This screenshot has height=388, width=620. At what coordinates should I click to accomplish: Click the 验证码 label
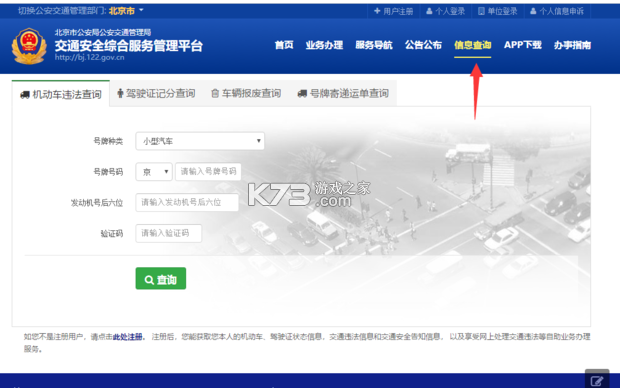point(112,233)
